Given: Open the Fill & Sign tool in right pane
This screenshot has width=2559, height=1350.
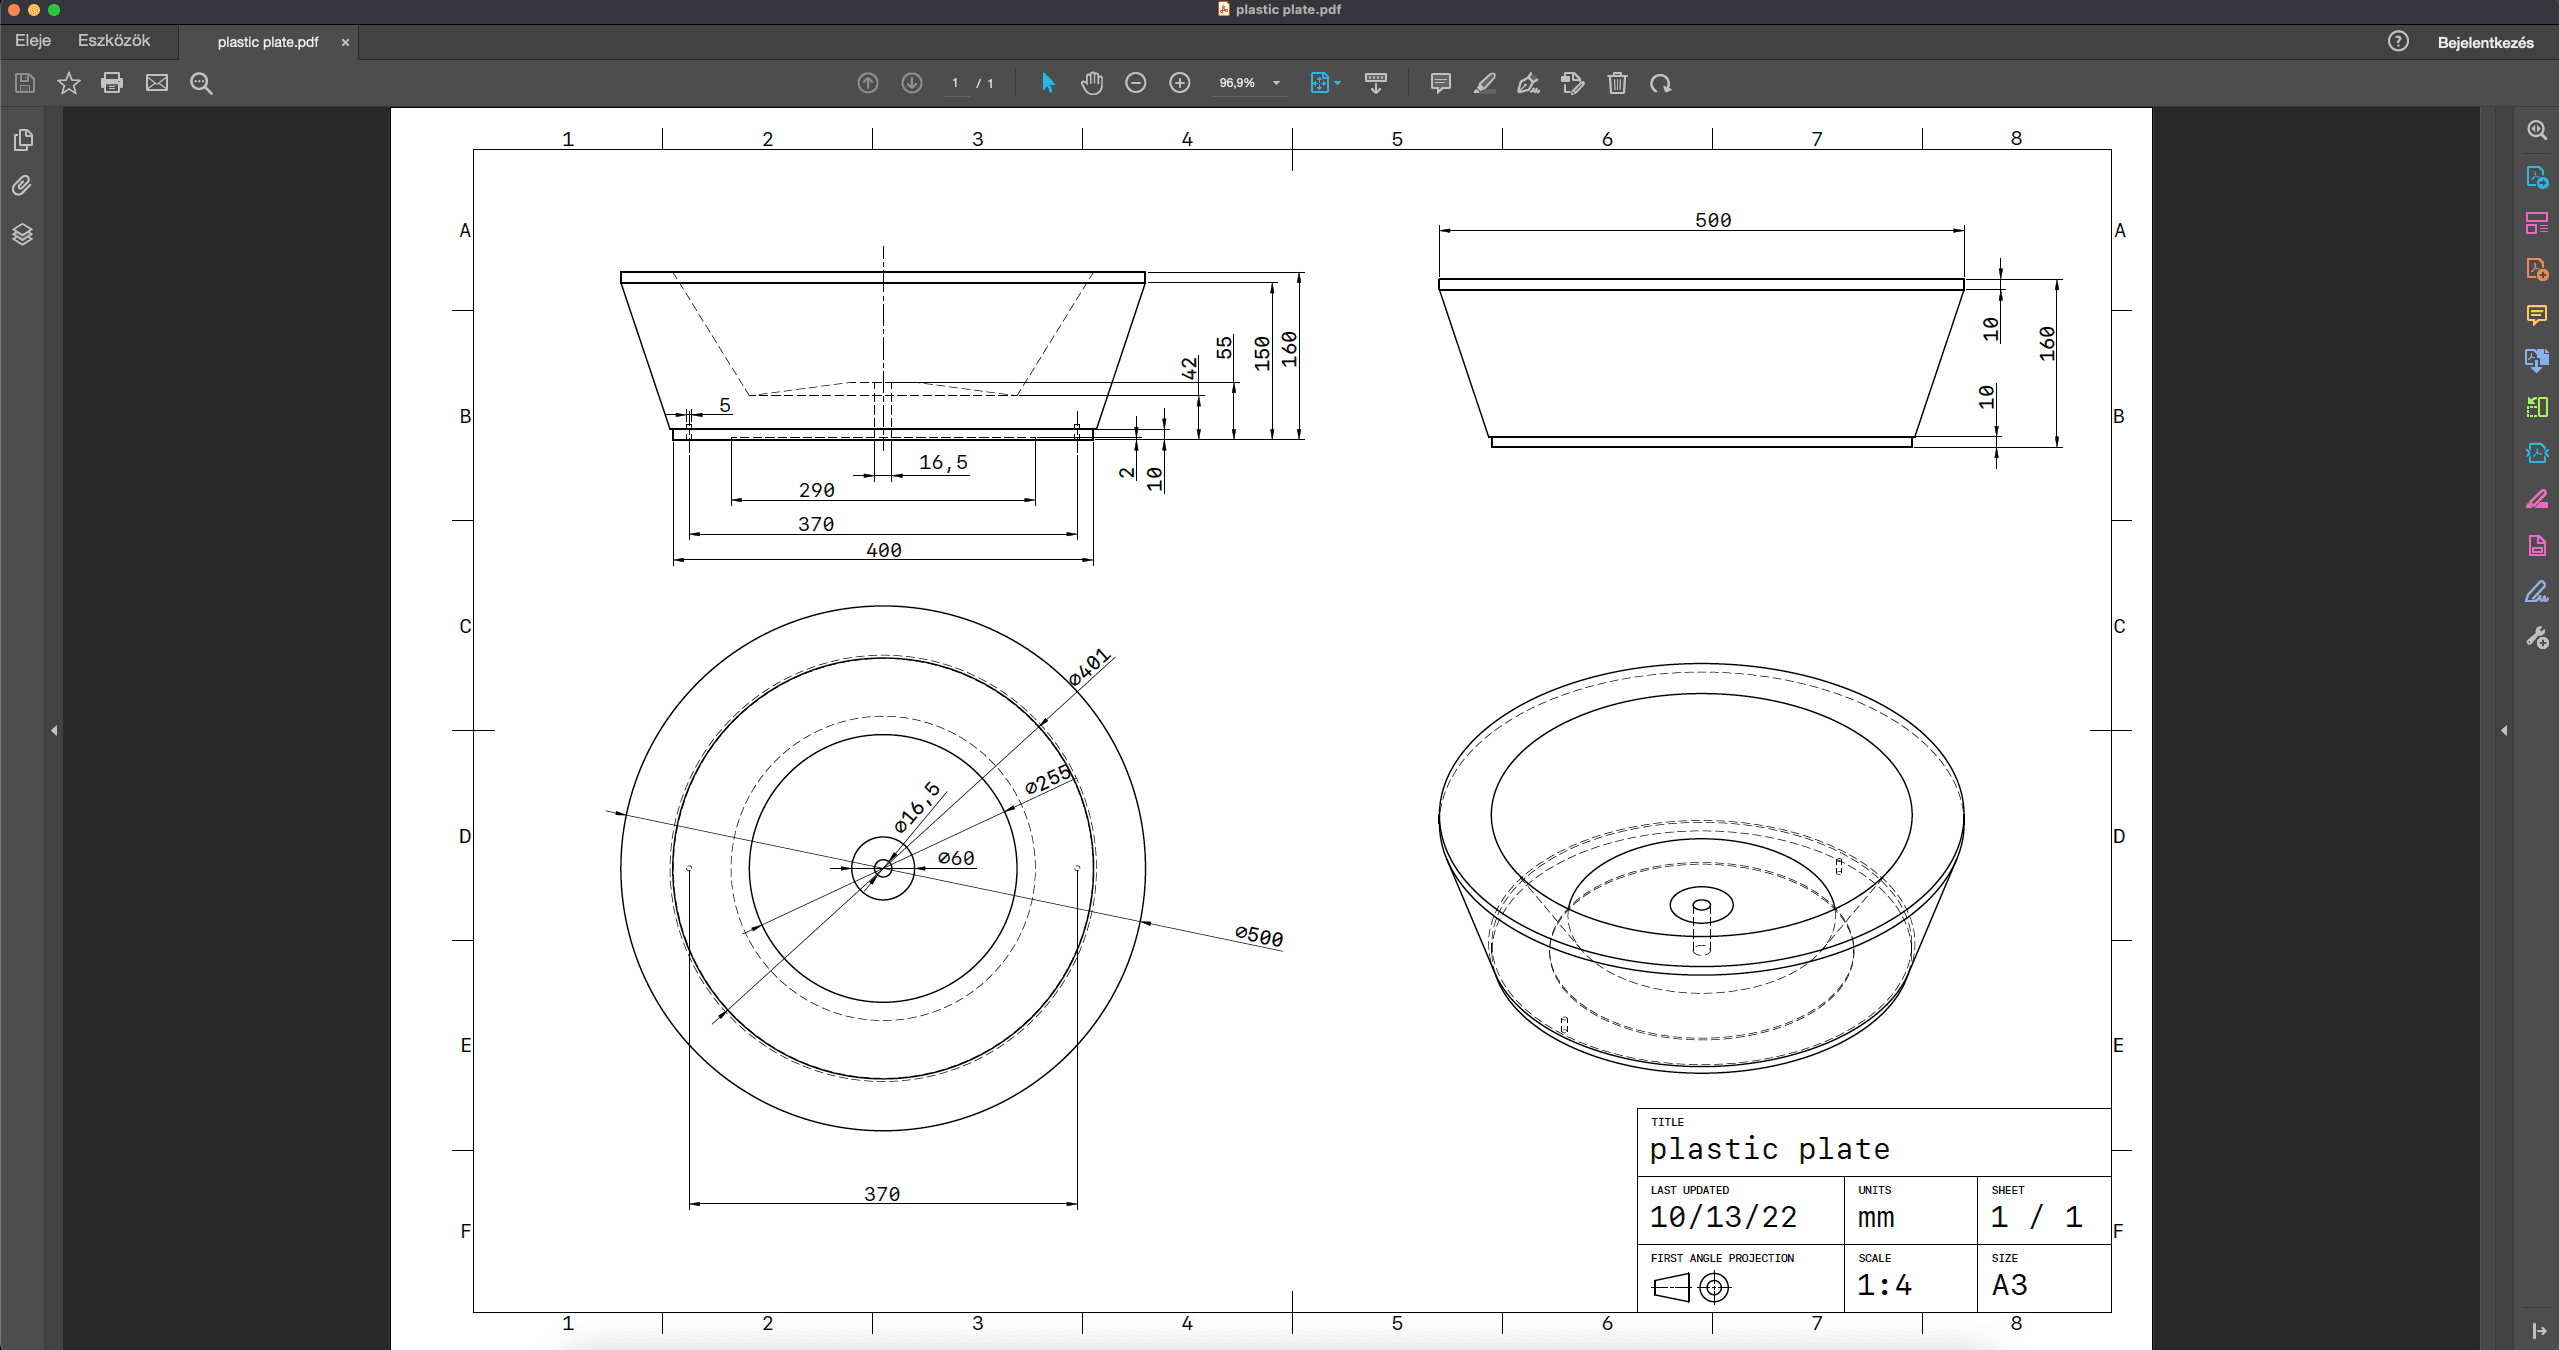Looking at the screenshot, I should tap(2537, 592).
